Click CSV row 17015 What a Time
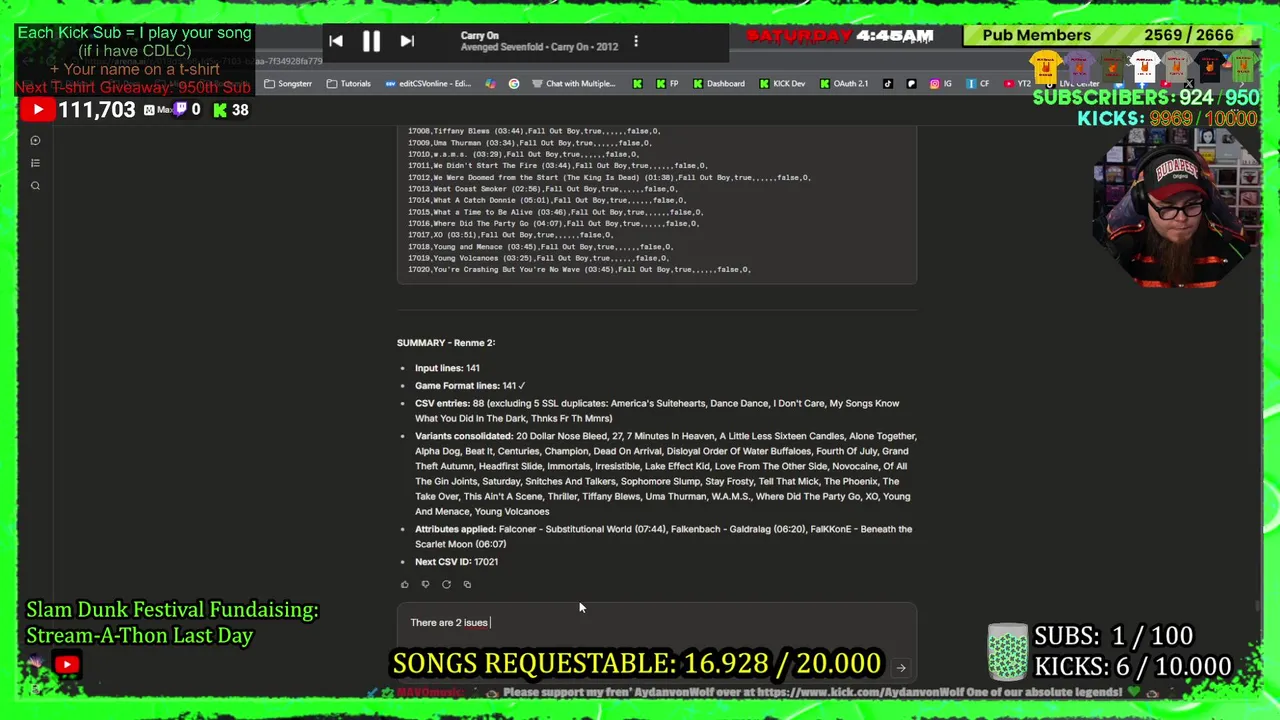The image size is (1280, 720). pos(555,212)
